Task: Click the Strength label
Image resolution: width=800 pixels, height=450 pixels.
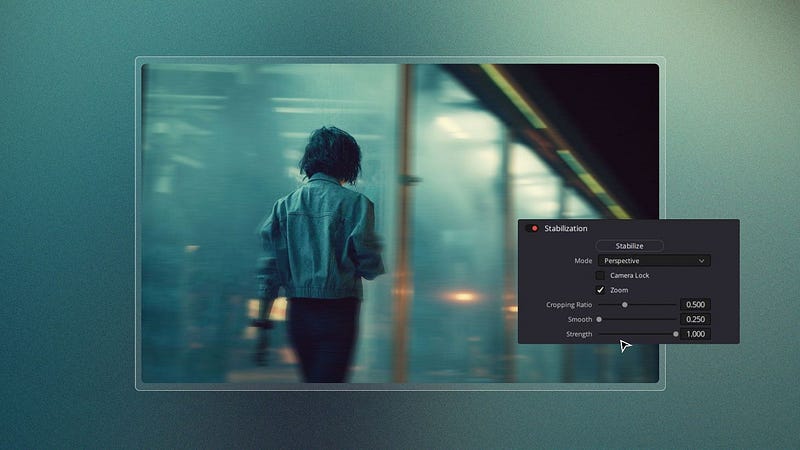Action: click(x=579, y=334)
